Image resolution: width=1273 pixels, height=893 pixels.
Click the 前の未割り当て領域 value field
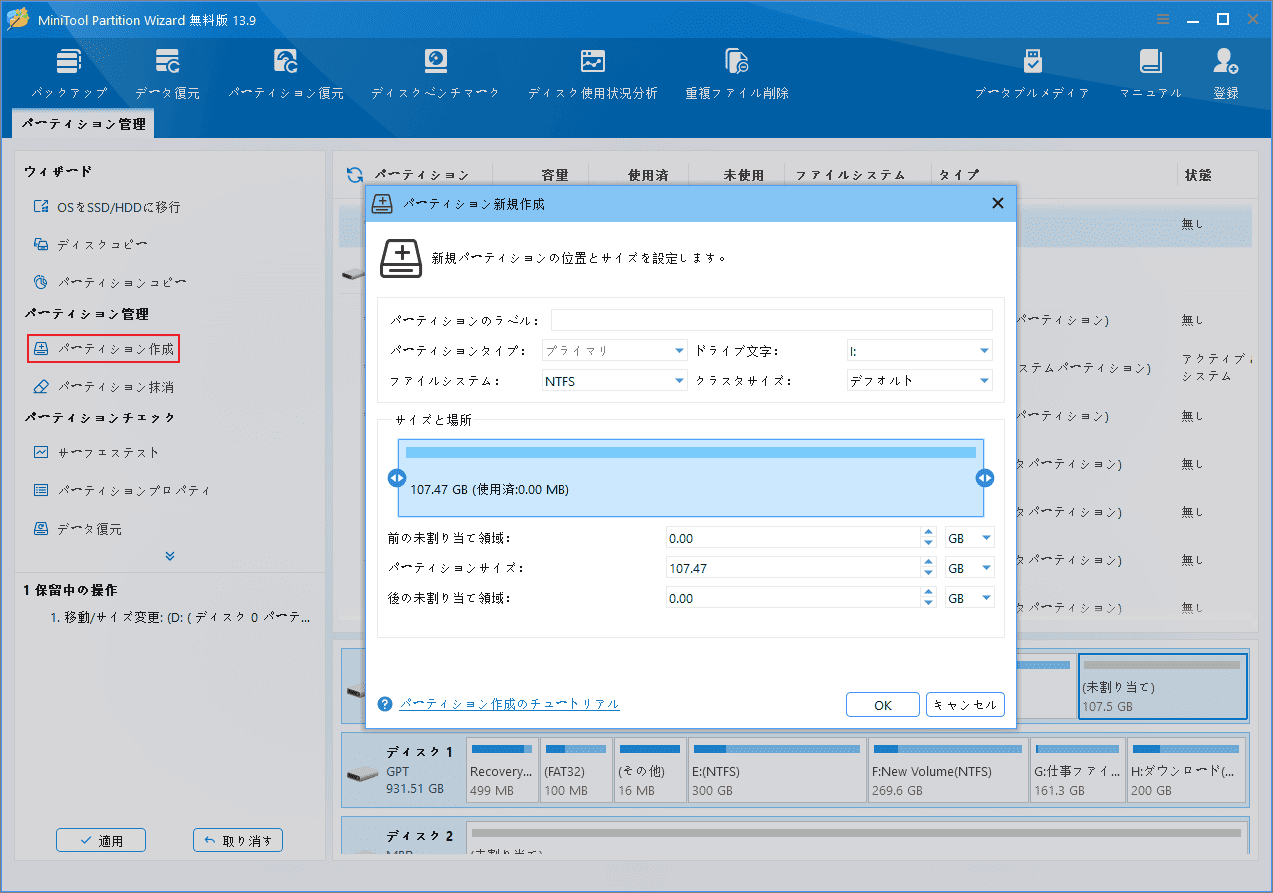click(x=793, y=538)
